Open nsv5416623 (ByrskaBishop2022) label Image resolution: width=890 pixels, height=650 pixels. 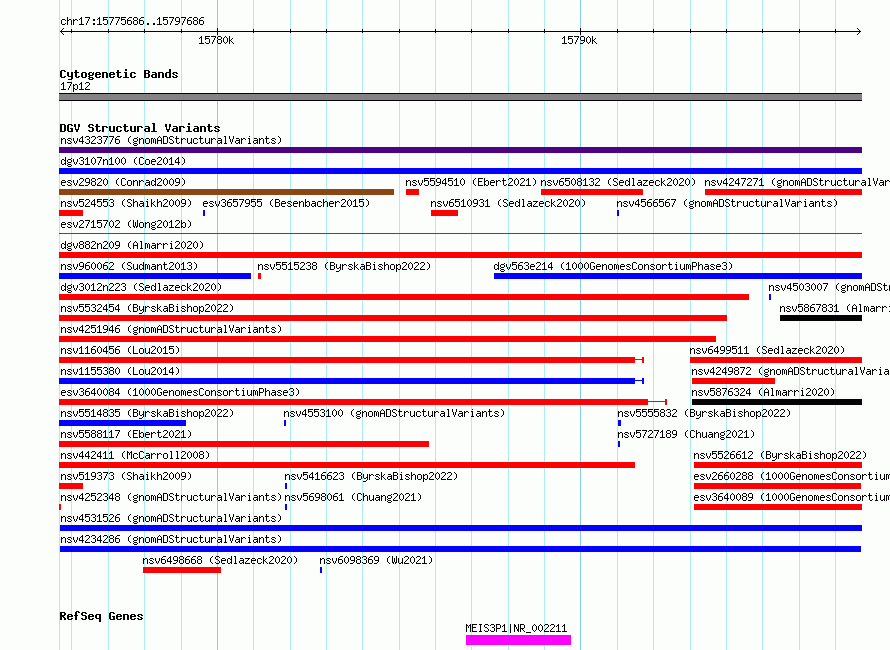pos(371,476)
